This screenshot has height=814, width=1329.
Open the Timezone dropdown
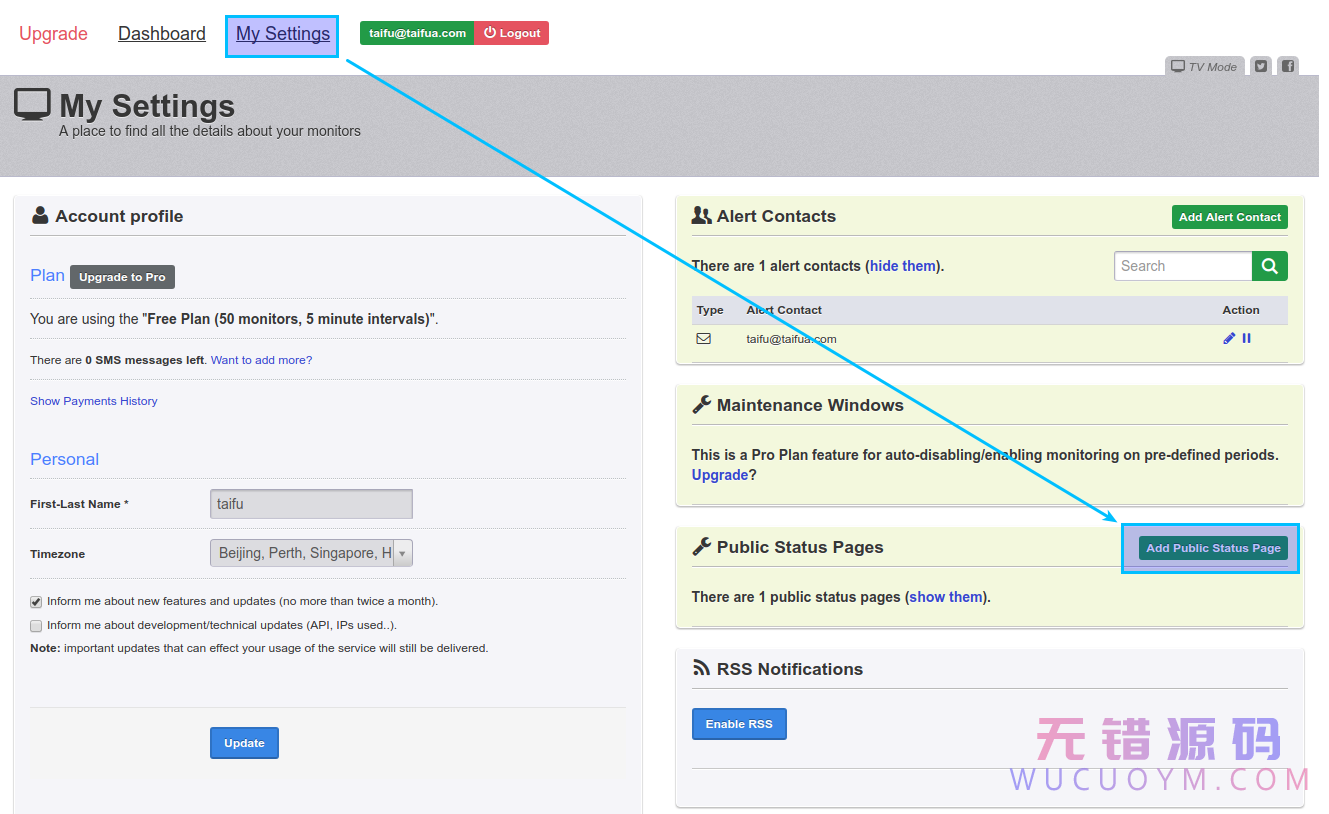click(311, 553)
